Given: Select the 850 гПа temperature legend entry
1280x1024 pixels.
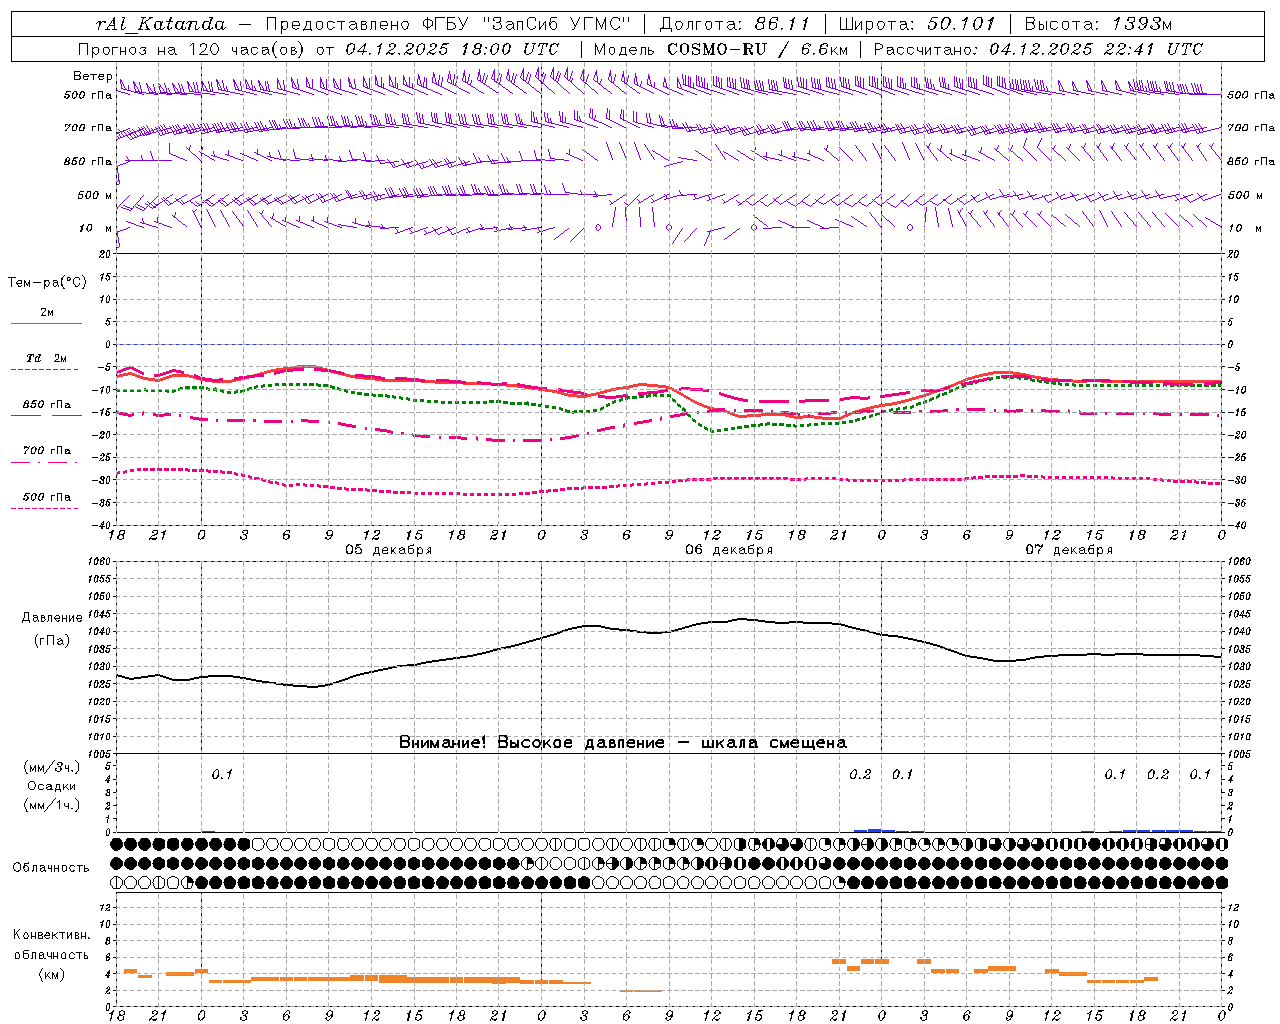Looking at the screenshot, I should pyautogui.click(x=46, y=405).
